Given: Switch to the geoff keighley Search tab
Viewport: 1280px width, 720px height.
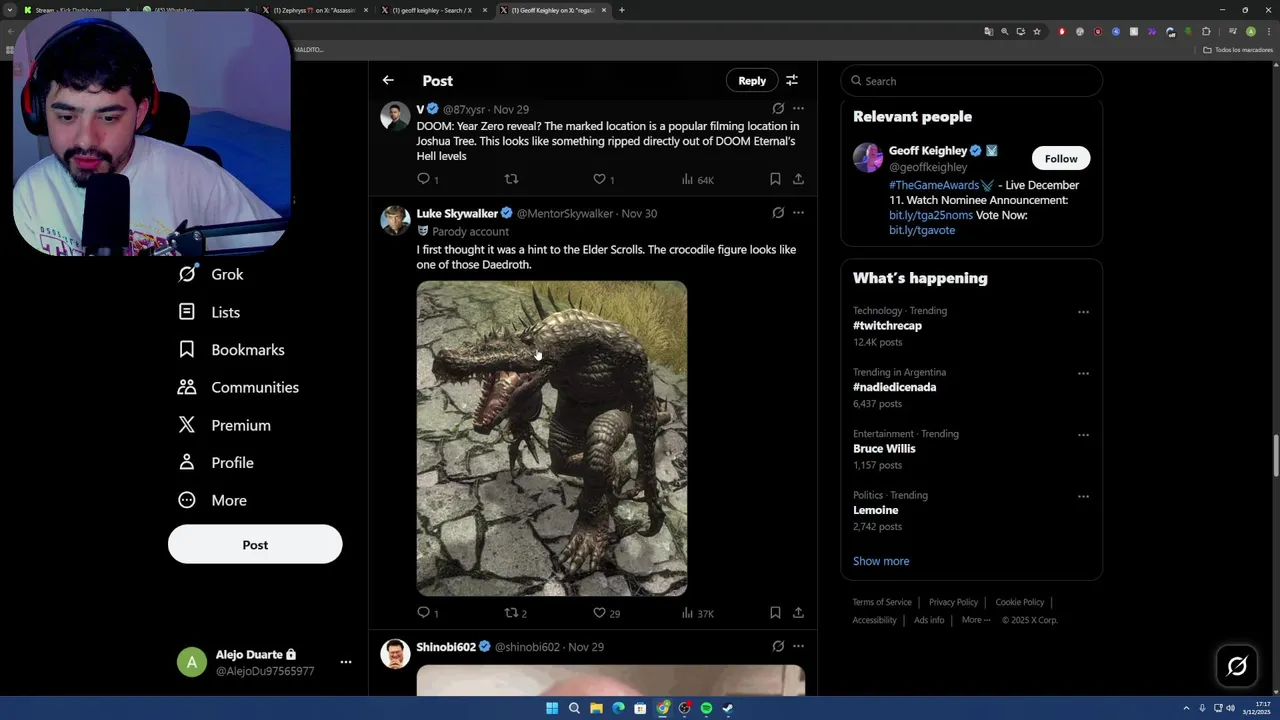Looking at the screenshot, I should (432, 10).
